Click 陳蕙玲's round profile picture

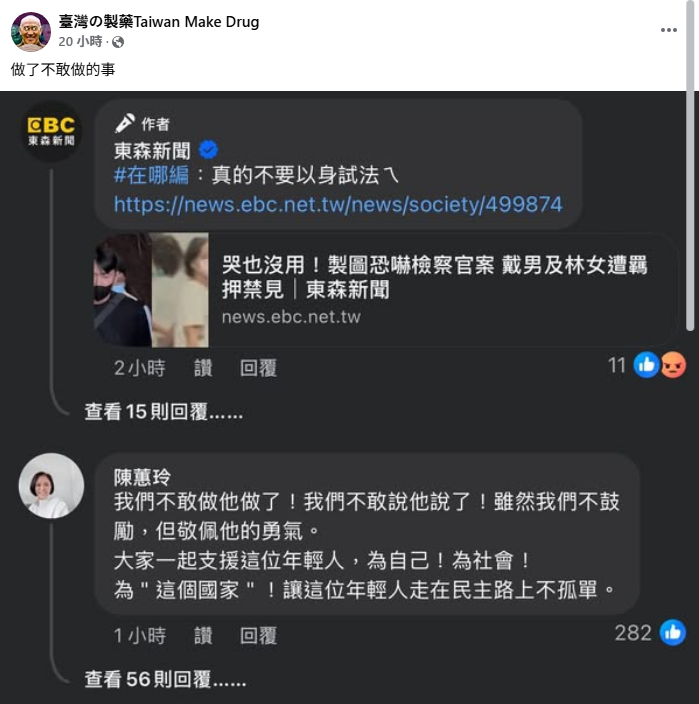(51, 486)
